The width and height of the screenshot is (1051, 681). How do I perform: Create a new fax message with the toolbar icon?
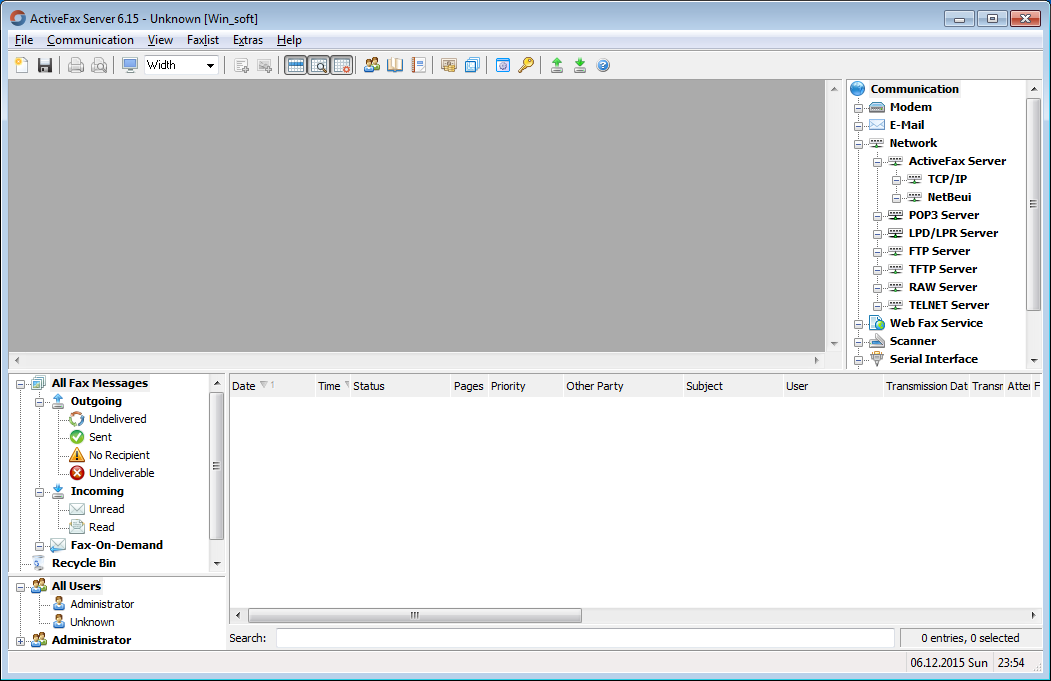point(21,65)
